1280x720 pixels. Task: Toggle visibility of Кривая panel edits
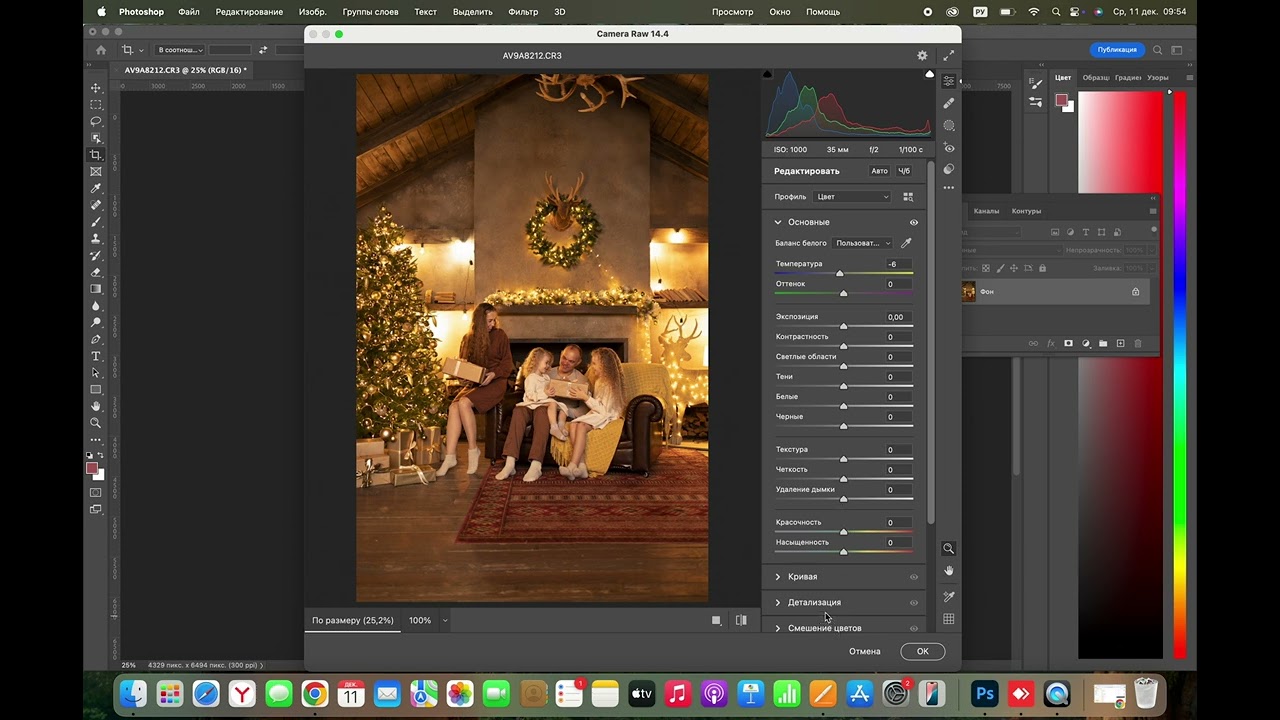914,577
